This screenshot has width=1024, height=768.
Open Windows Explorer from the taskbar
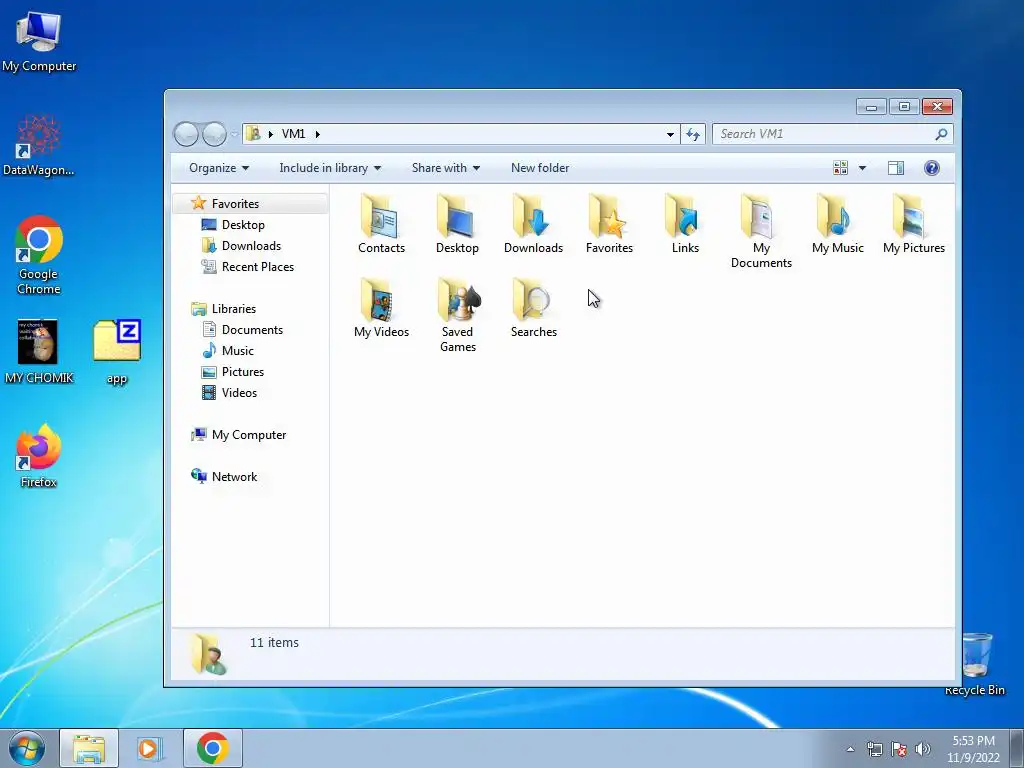coord(89,748)
